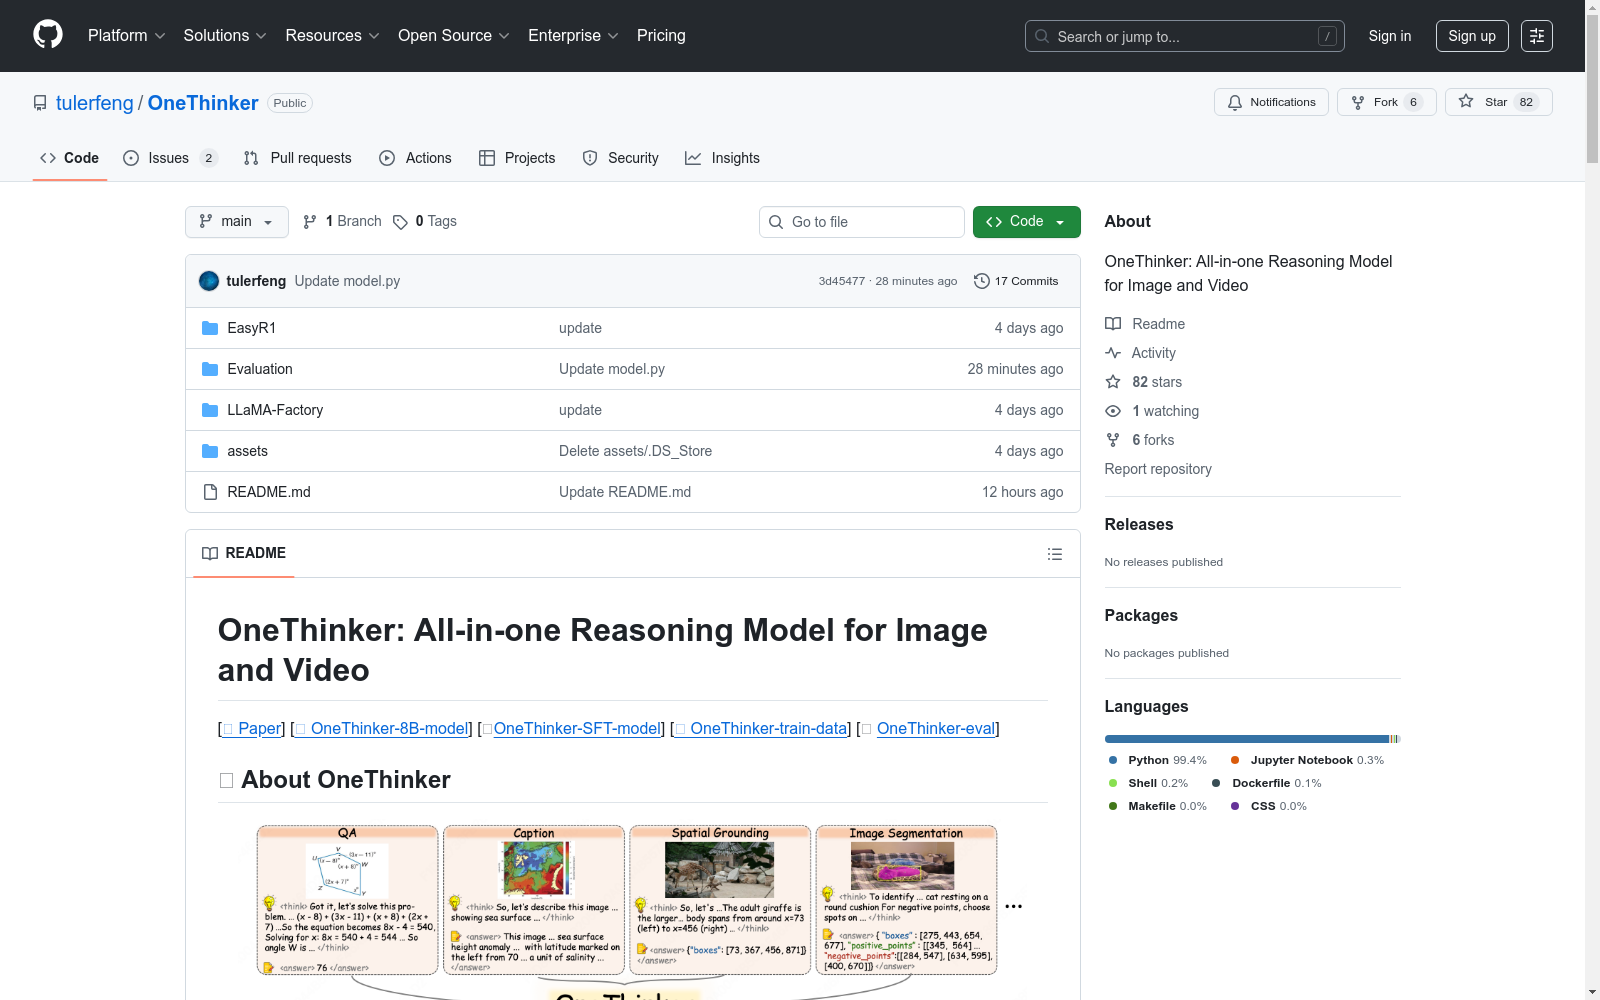Switch to the Actions tab
This screenshot has height=1000, width=1600.
point(416,158)
